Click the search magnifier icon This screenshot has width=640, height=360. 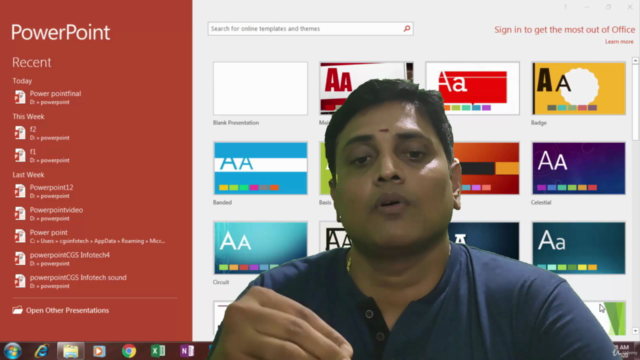click(407, 29)
